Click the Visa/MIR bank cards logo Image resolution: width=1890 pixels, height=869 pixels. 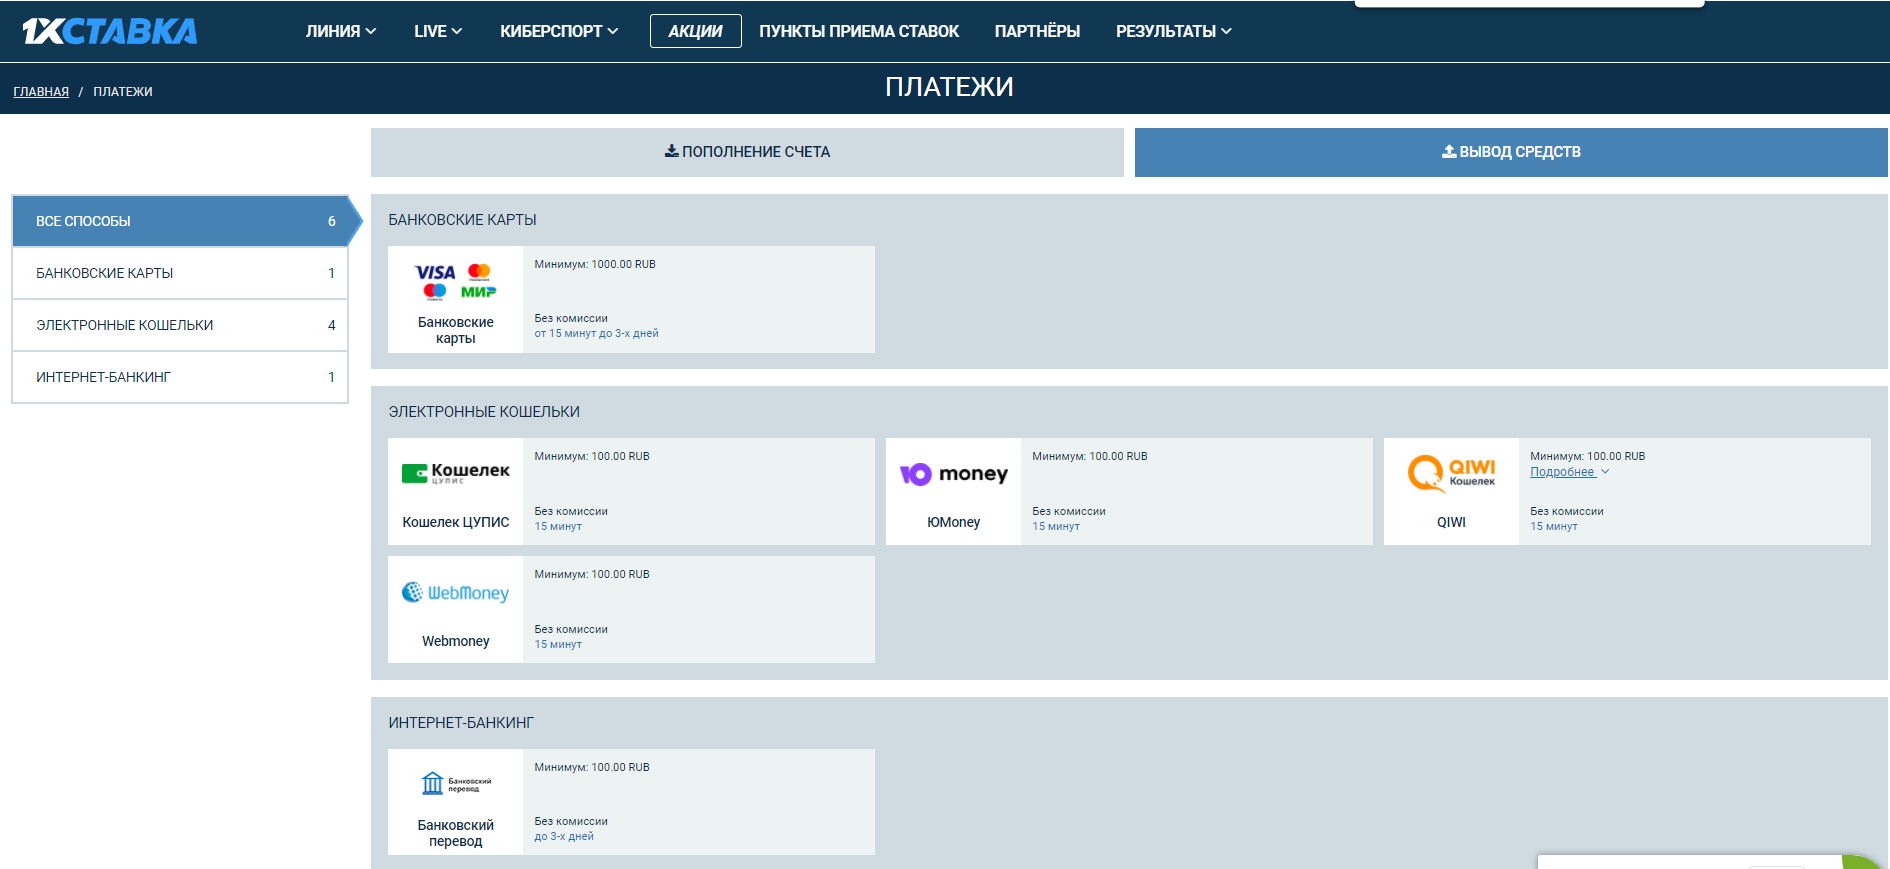click(455, 282)
